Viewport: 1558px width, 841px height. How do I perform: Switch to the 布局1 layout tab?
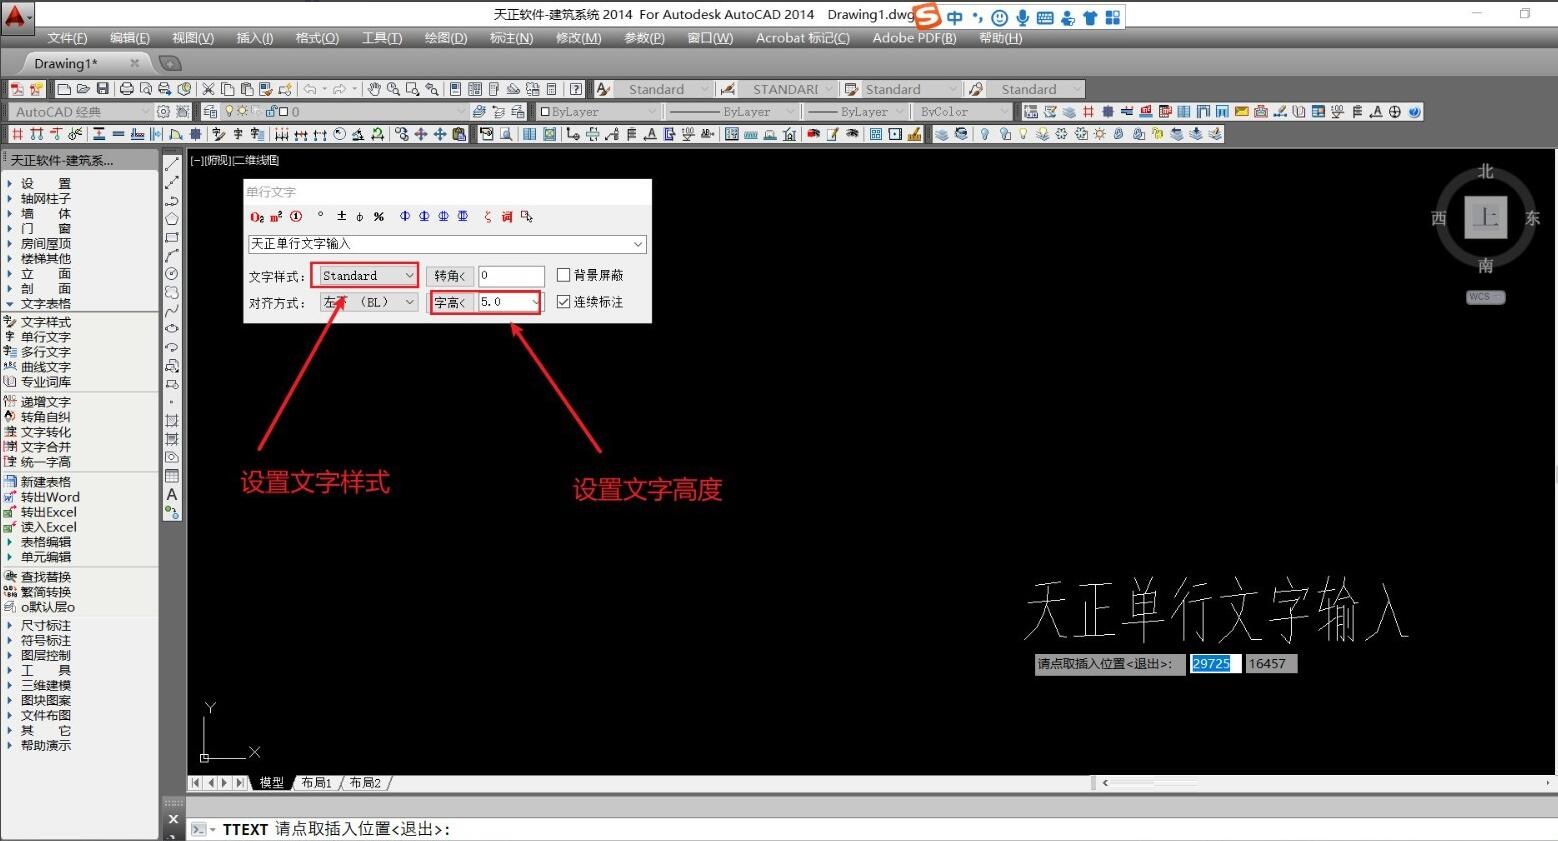317,783
